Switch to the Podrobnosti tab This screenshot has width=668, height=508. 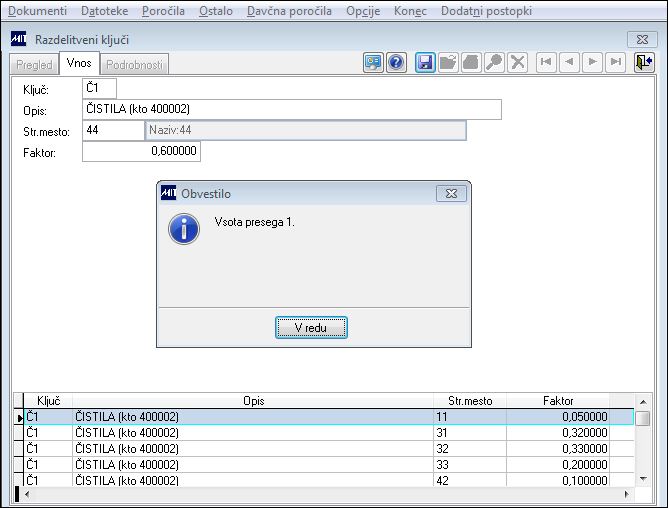click(x=134, y=65)
